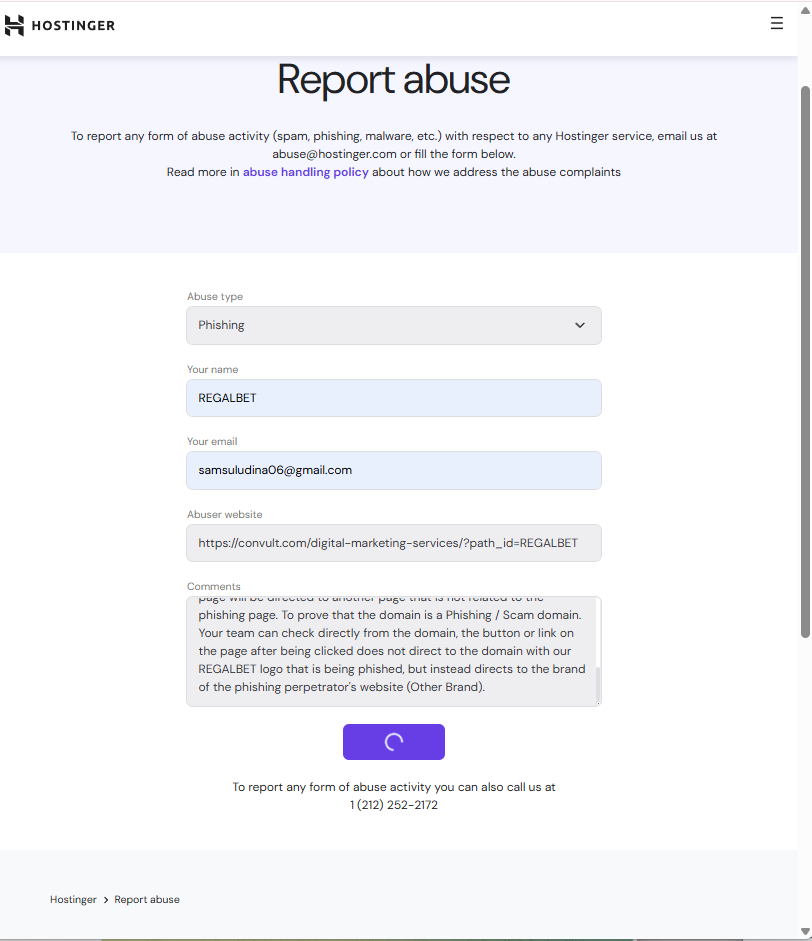Open the Abuse type dropdown showing Phishing

(x=394, y=325)
